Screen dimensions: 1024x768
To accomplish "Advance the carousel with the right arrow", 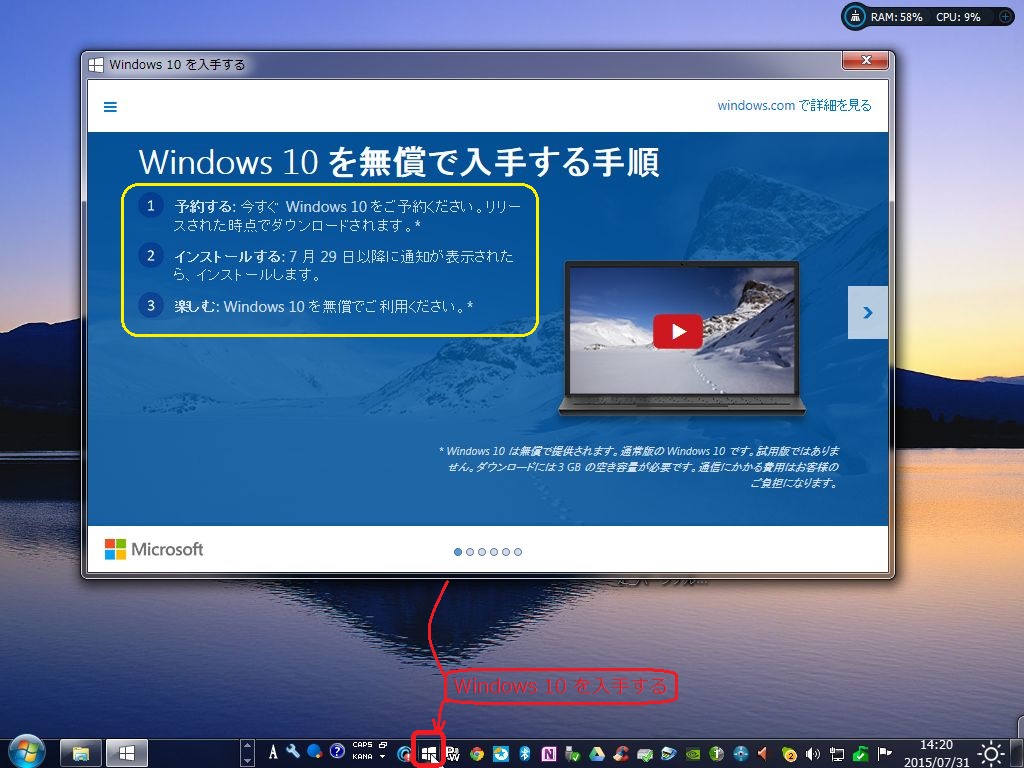I will (x=867, y=311).
